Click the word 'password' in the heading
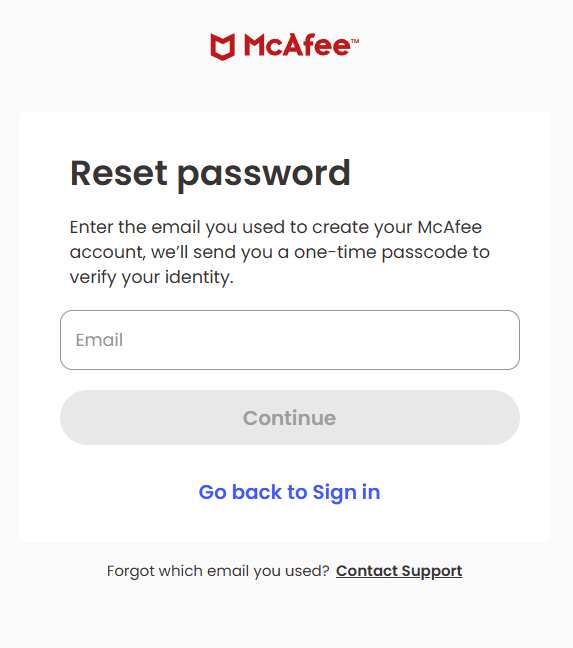The image size is (573, 648). pos(264,175)
